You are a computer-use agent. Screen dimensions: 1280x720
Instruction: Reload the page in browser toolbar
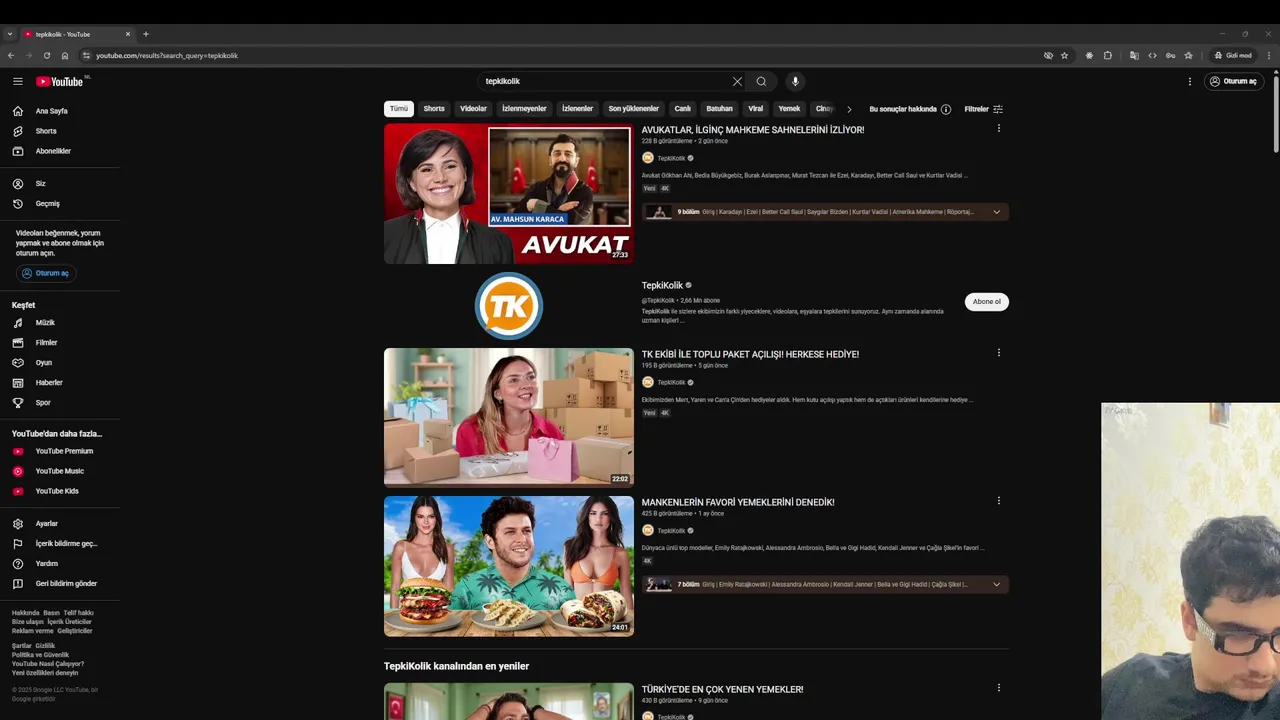(47, 55)
